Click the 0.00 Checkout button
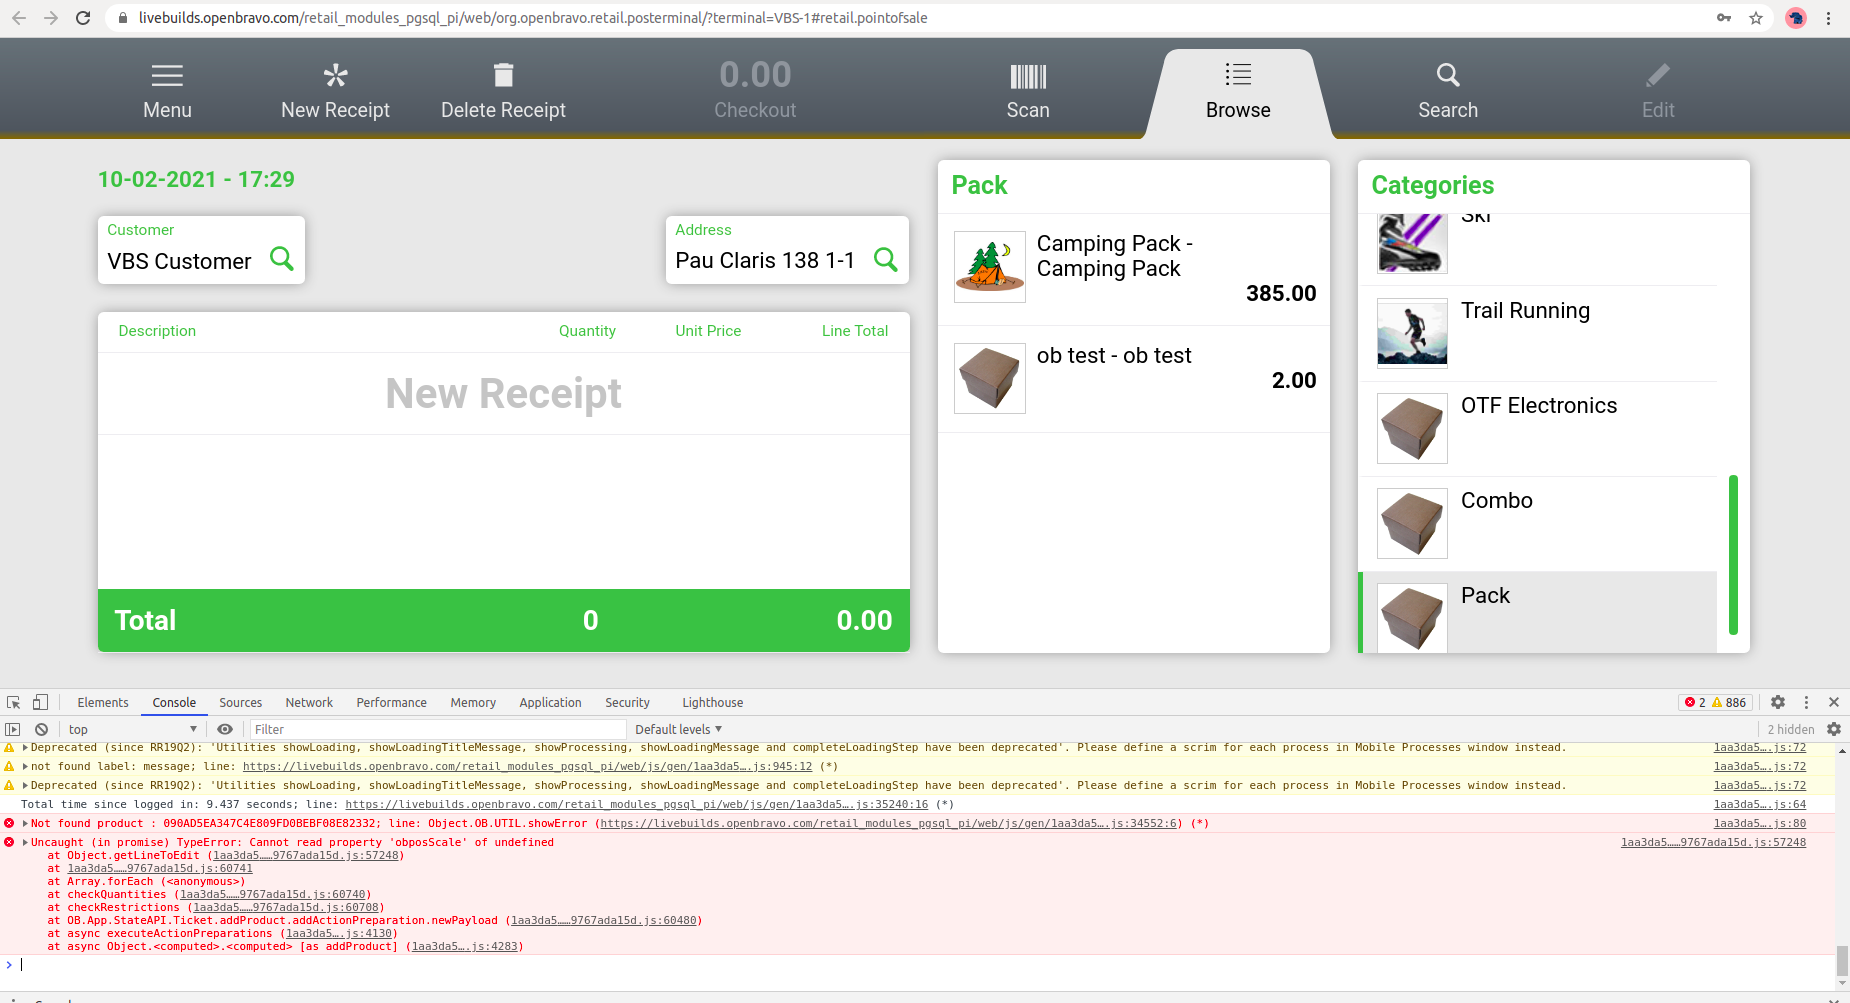Screen dimensions: 1850x1003 coord(755,89)
